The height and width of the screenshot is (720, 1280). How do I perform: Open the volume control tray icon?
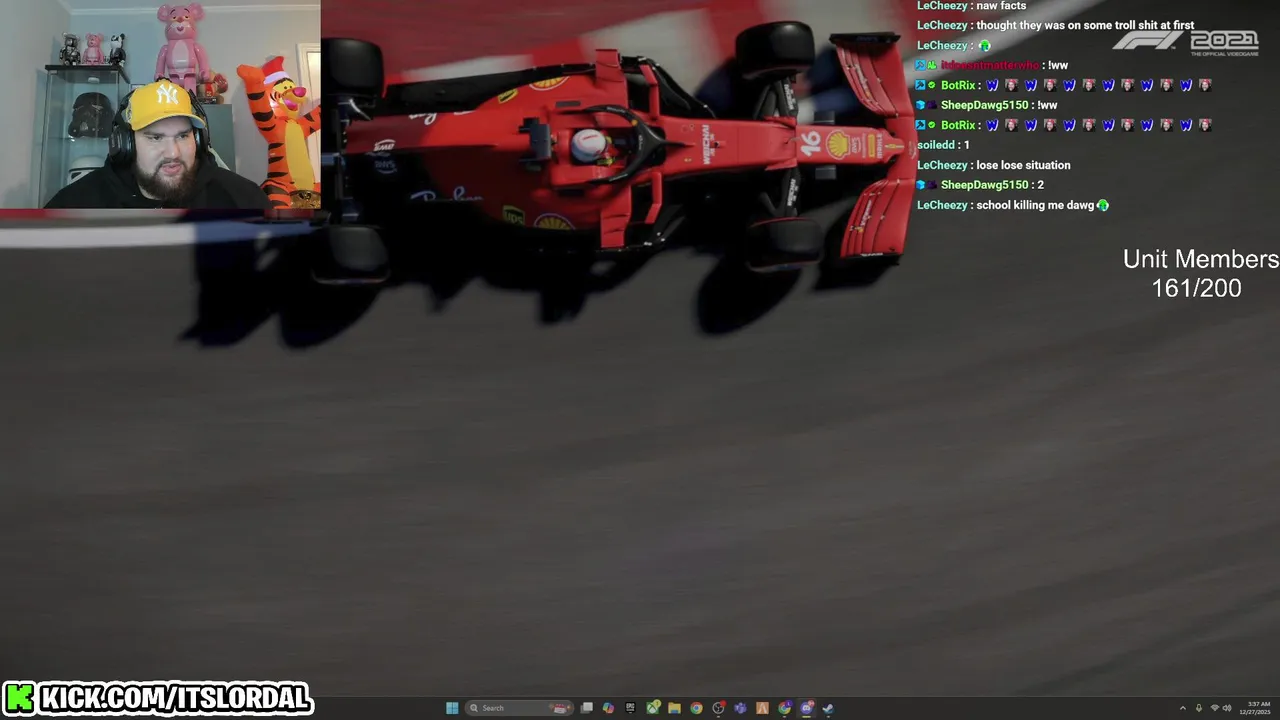tap(1227, 708)
